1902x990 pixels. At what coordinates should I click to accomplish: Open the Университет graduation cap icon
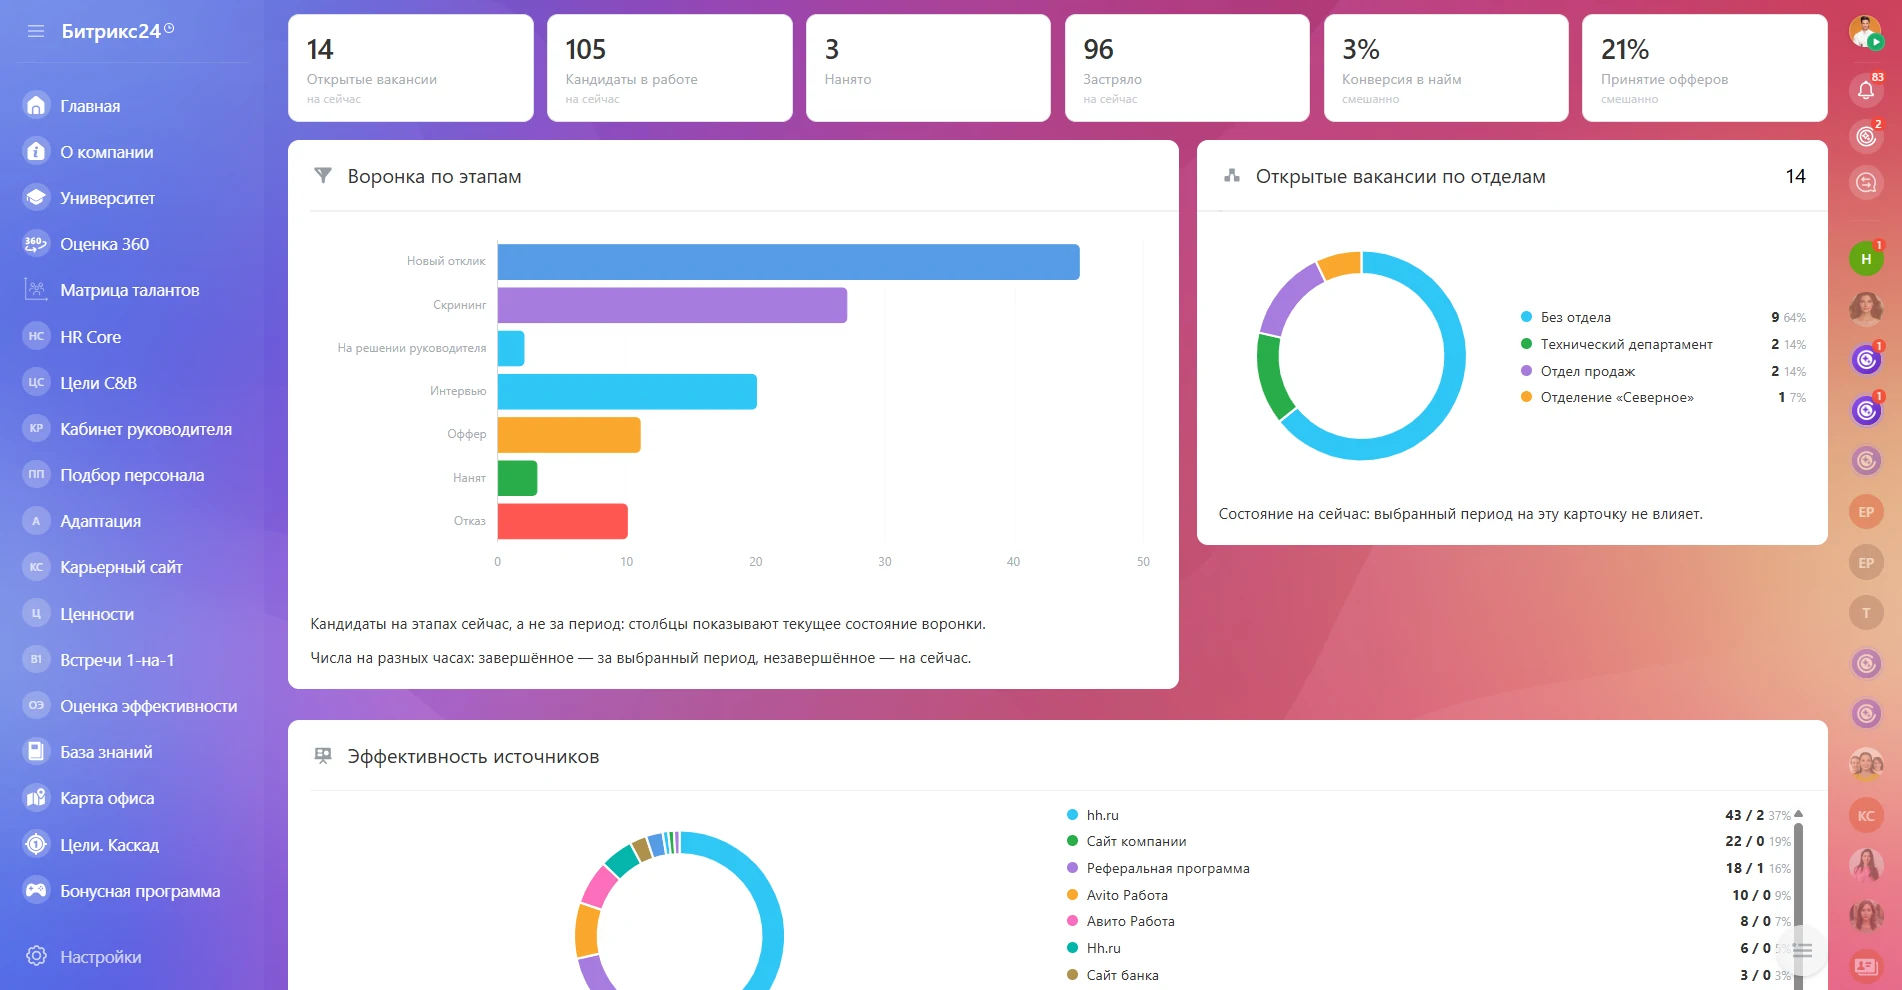click(x=36, y=197)
